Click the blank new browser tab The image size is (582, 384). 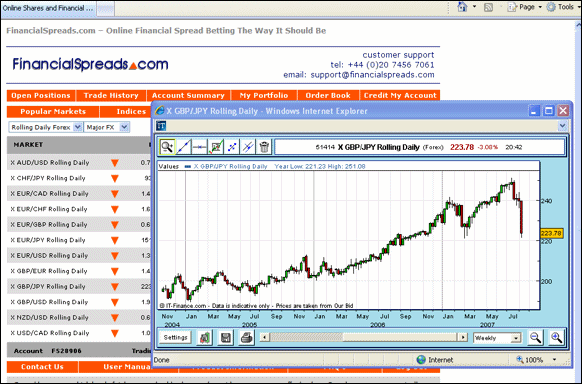[x=105, y=9]
